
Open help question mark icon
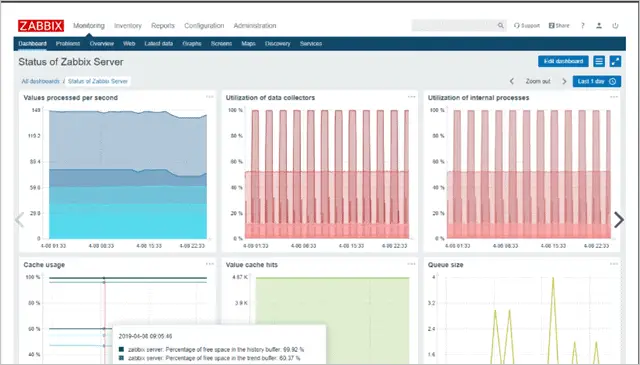(x=582, y=26)
